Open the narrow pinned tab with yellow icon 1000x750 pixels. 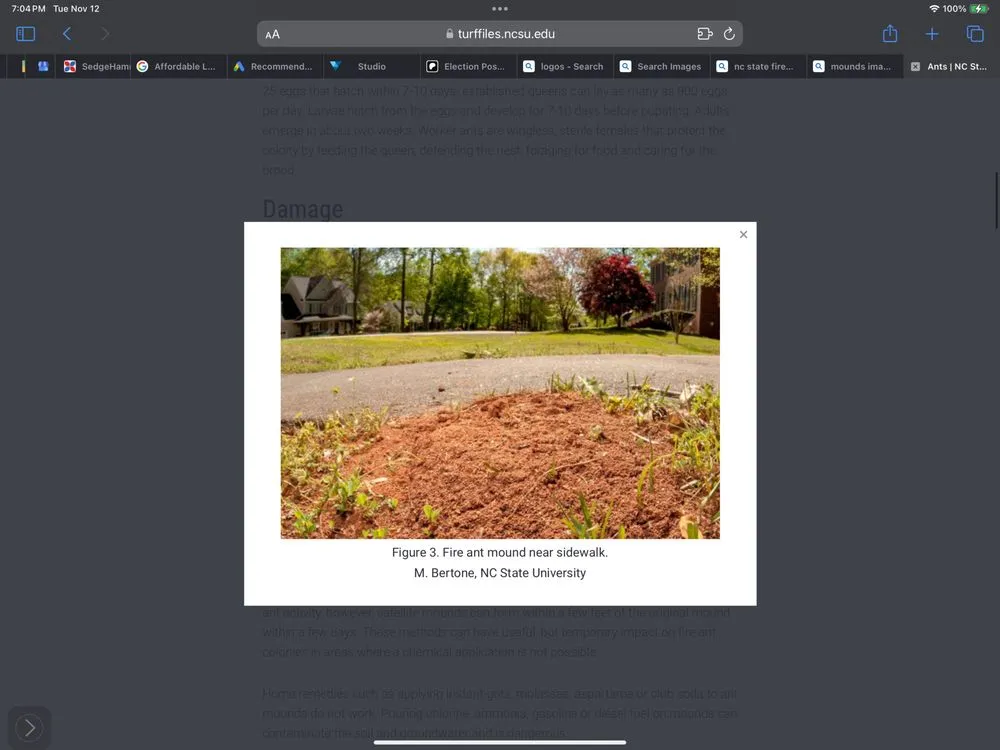[x=24, y=66]
